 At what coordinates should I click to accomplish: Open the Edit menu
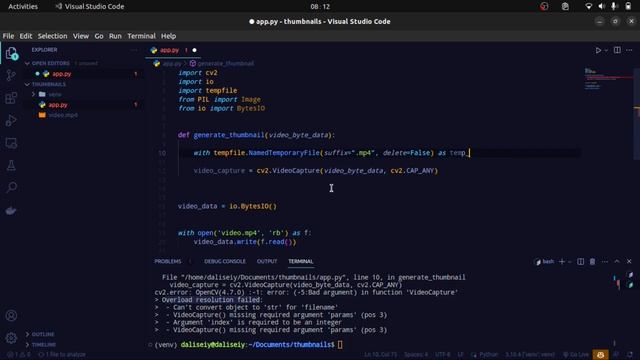[26, 36]
